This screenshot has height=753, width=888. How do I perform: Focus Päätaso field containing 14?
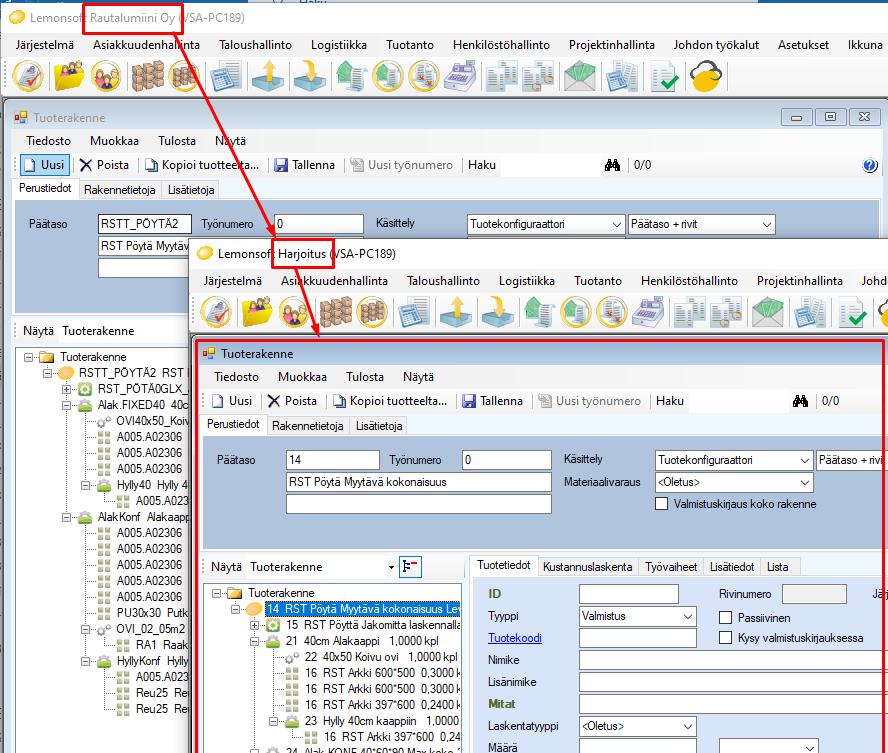tap(333, 460)
